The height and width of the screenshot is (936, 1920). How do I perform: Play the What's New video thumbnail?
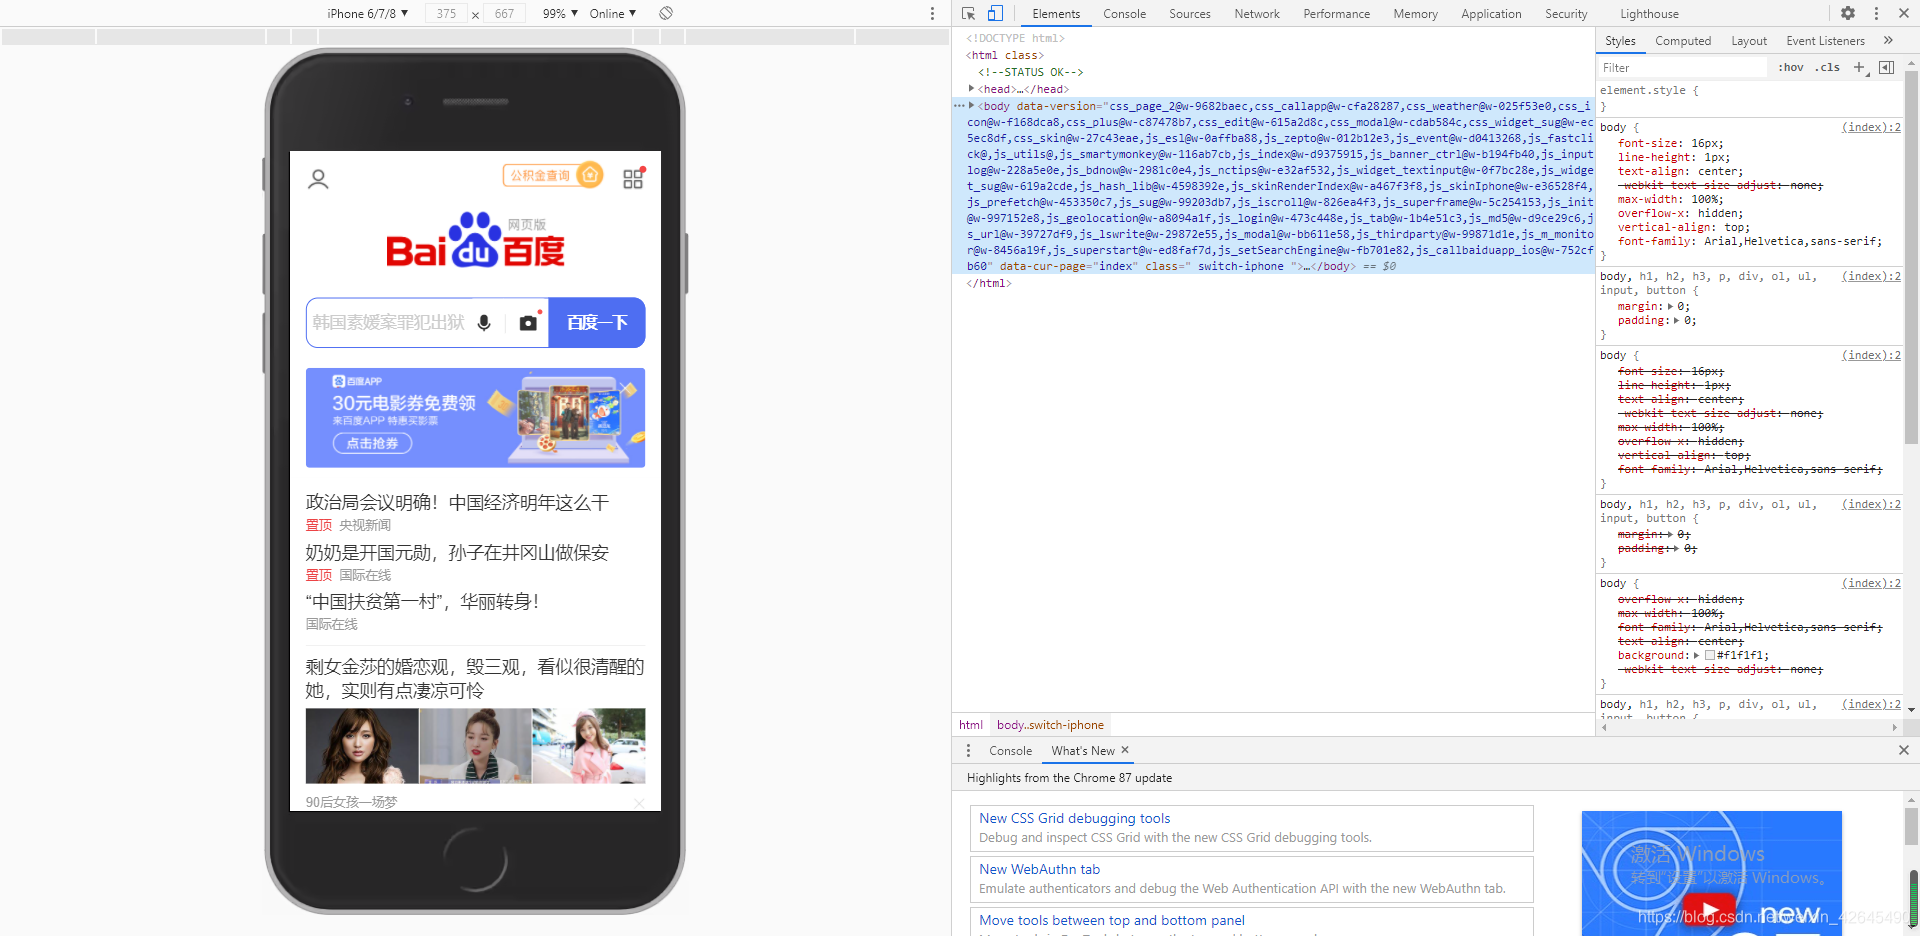1710,910
